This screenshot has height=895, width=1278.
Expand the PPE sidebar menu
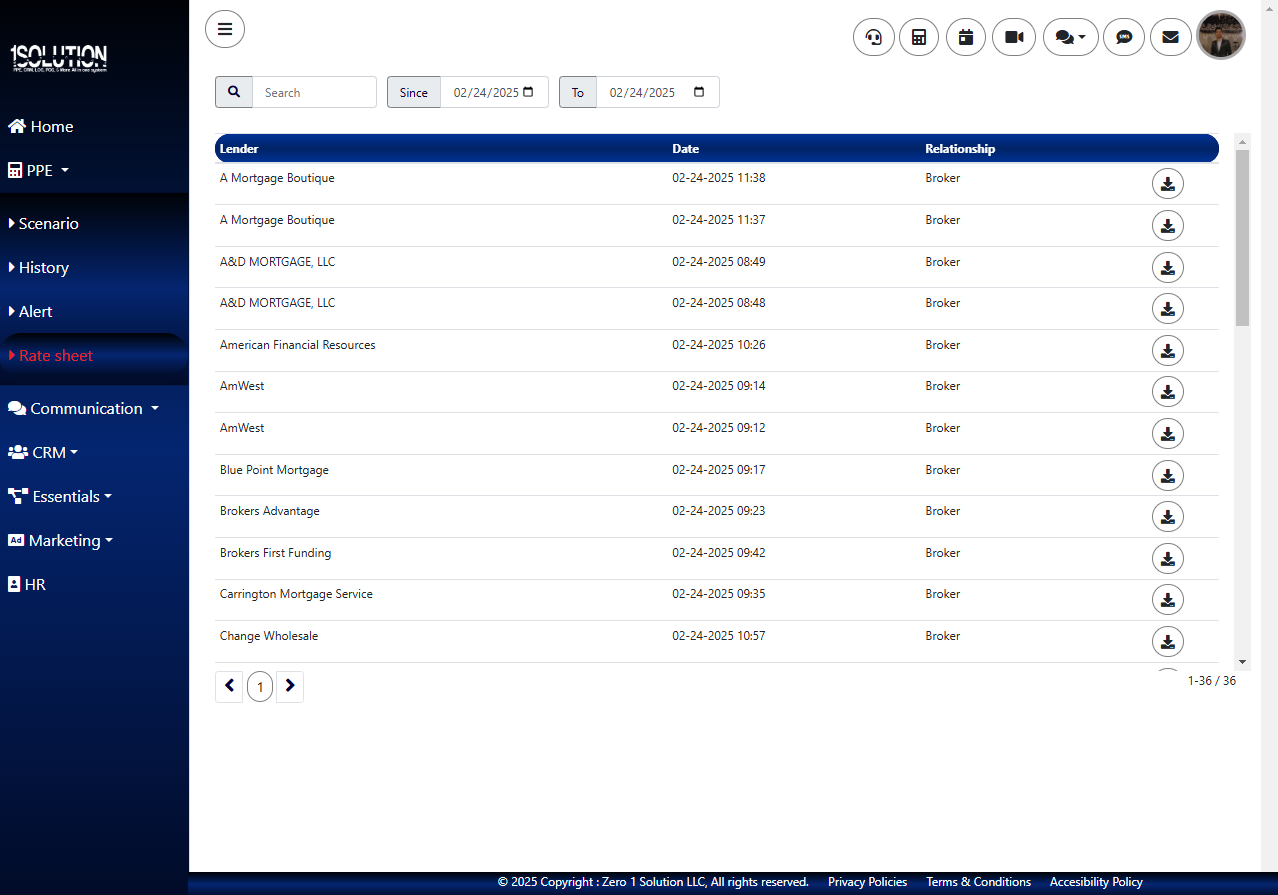40,171
